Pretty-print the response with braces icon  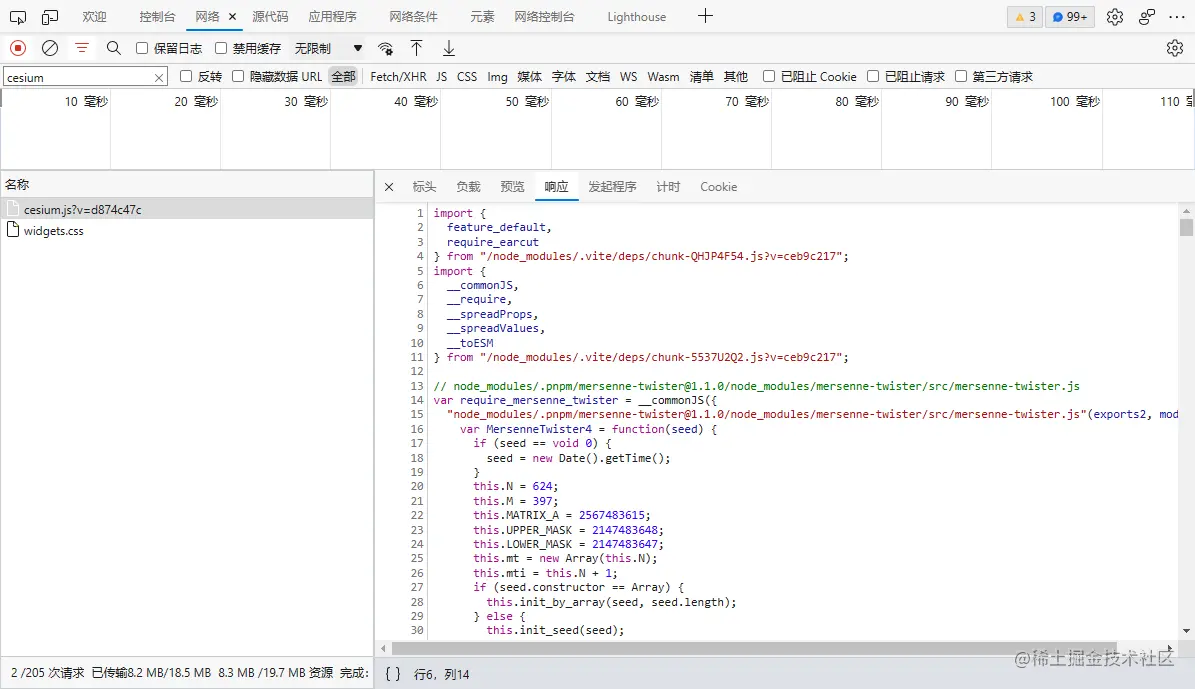pyautogui.click(x=392, y=674)
